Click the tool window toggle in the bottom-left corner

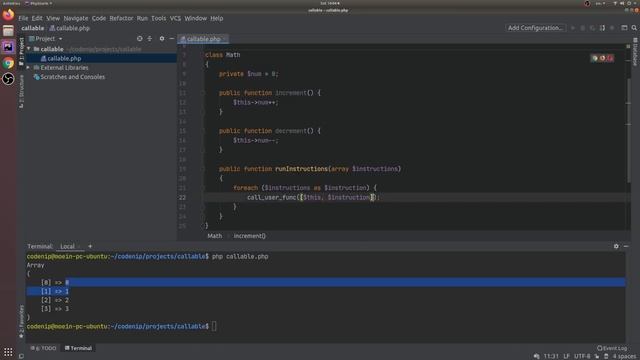[21, 356]
